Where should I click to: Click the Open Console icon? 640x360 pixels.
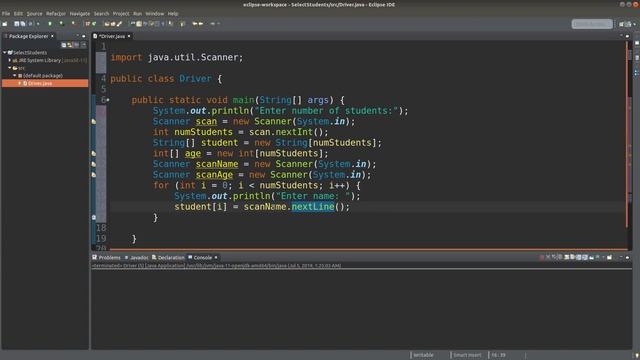[x=609, y=258]
